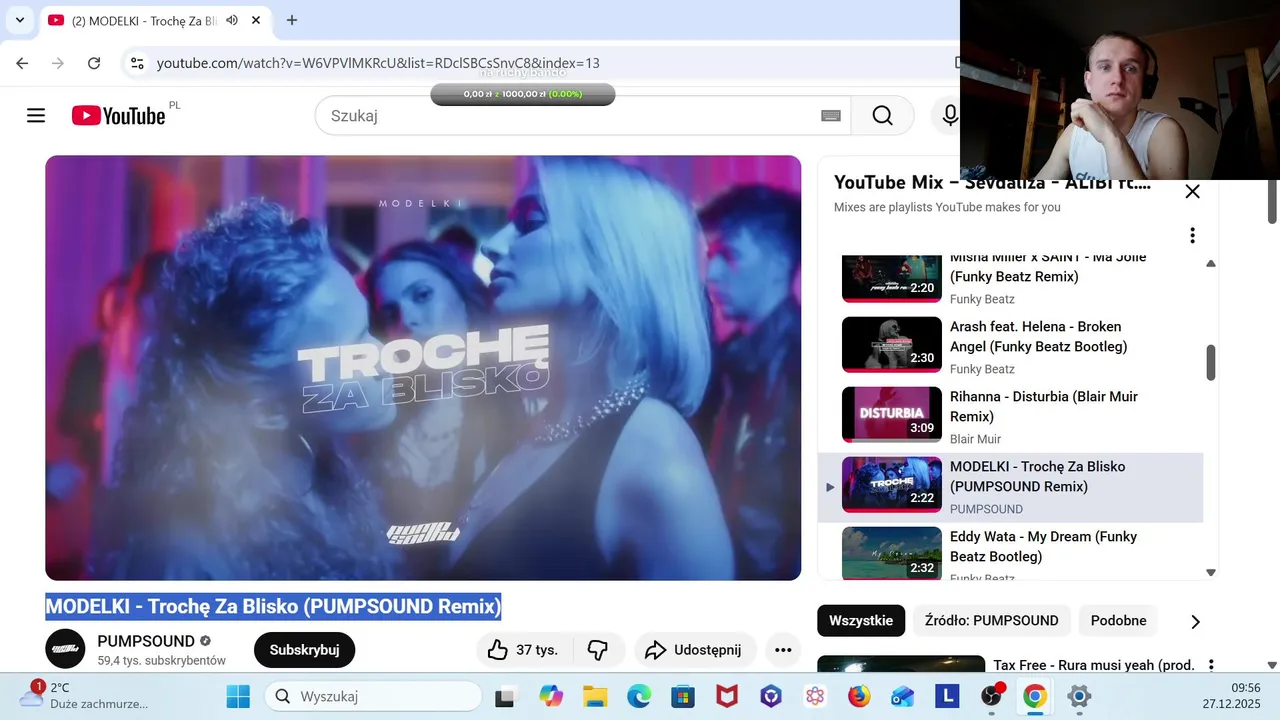Open a new browser tab
This screenshot has width=1280, height=720.
(x=292, y=20)
